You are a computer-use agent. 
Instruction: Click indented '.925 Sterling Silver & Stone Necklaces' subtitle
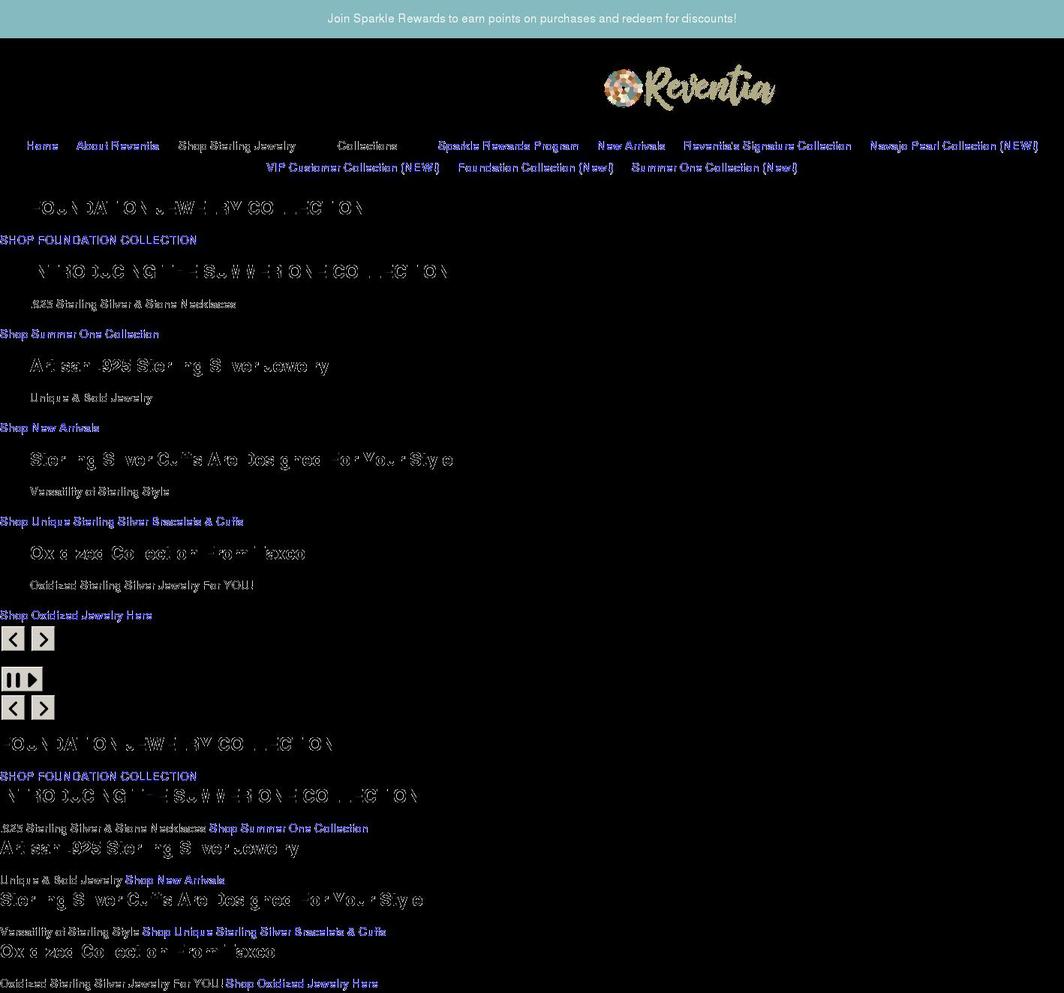[133, 304]
